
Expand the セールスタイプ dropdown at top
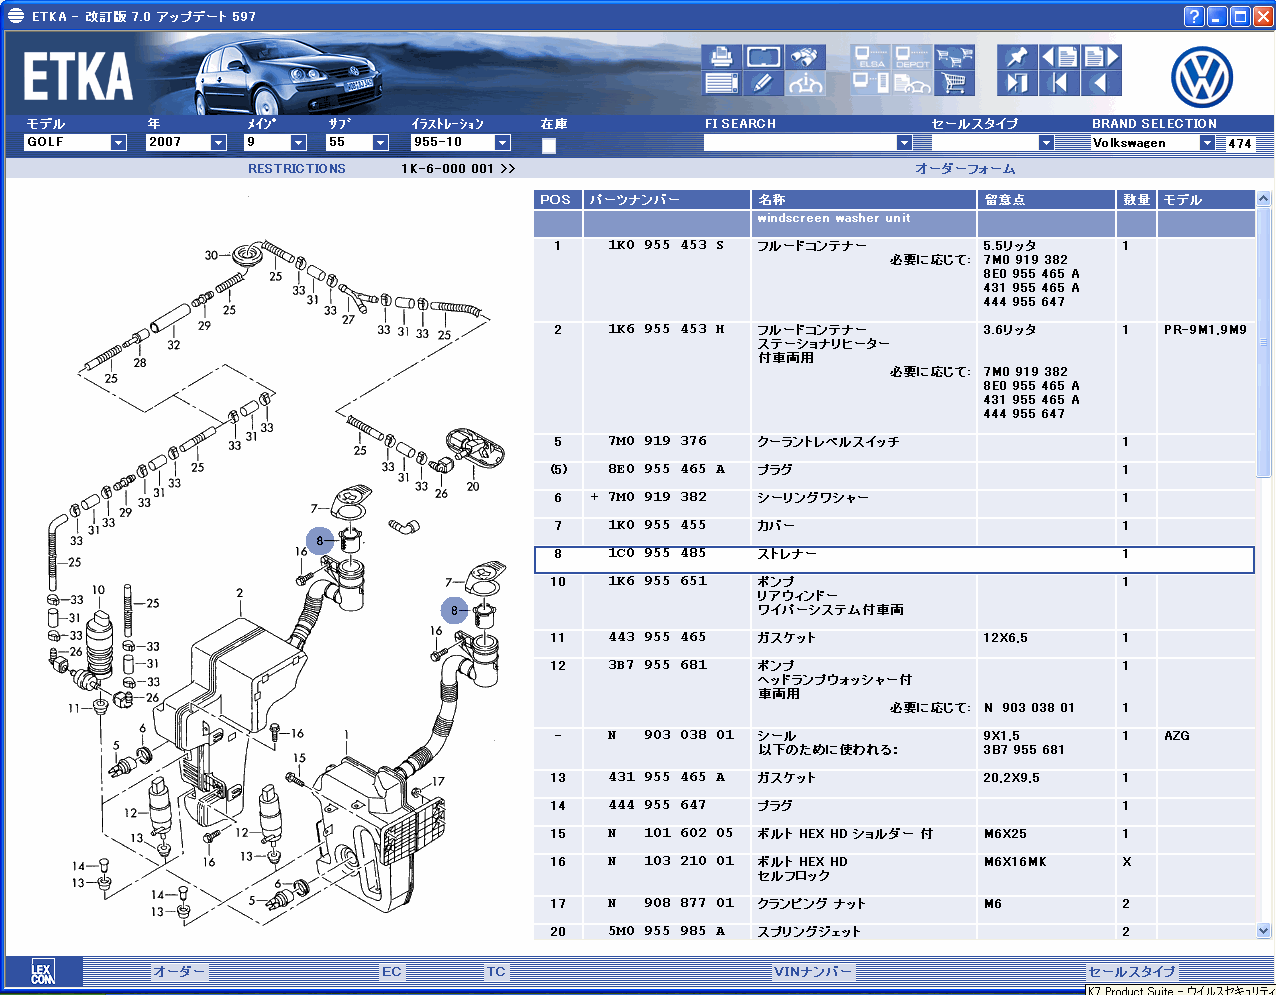point(1046,143)
